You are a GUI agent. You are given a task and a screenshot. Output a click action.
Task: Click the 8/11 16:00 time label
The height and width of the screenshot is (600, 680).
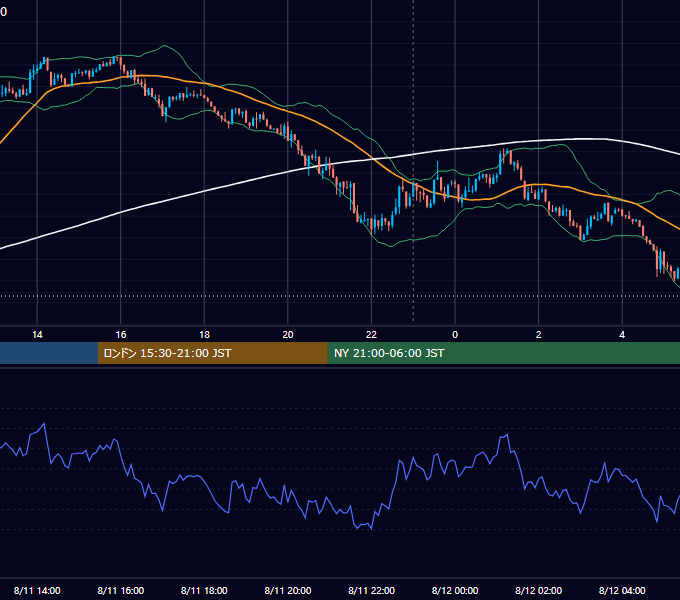[121, 590]
